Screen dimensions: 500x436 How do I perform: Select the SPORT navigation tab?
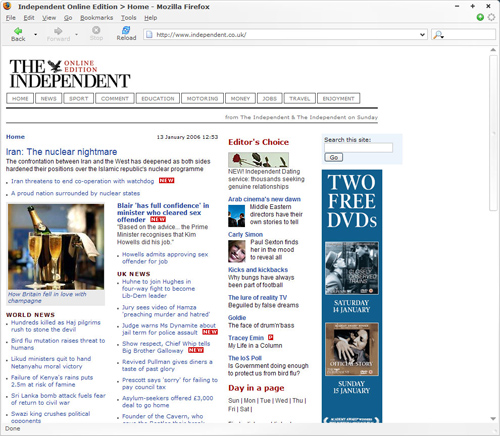pos(79,98)
